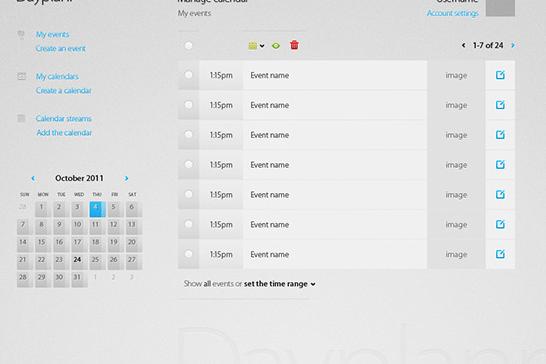Open the seventh event's image placeholder
This screenshot has width=546, height=364.
point(456,254)
